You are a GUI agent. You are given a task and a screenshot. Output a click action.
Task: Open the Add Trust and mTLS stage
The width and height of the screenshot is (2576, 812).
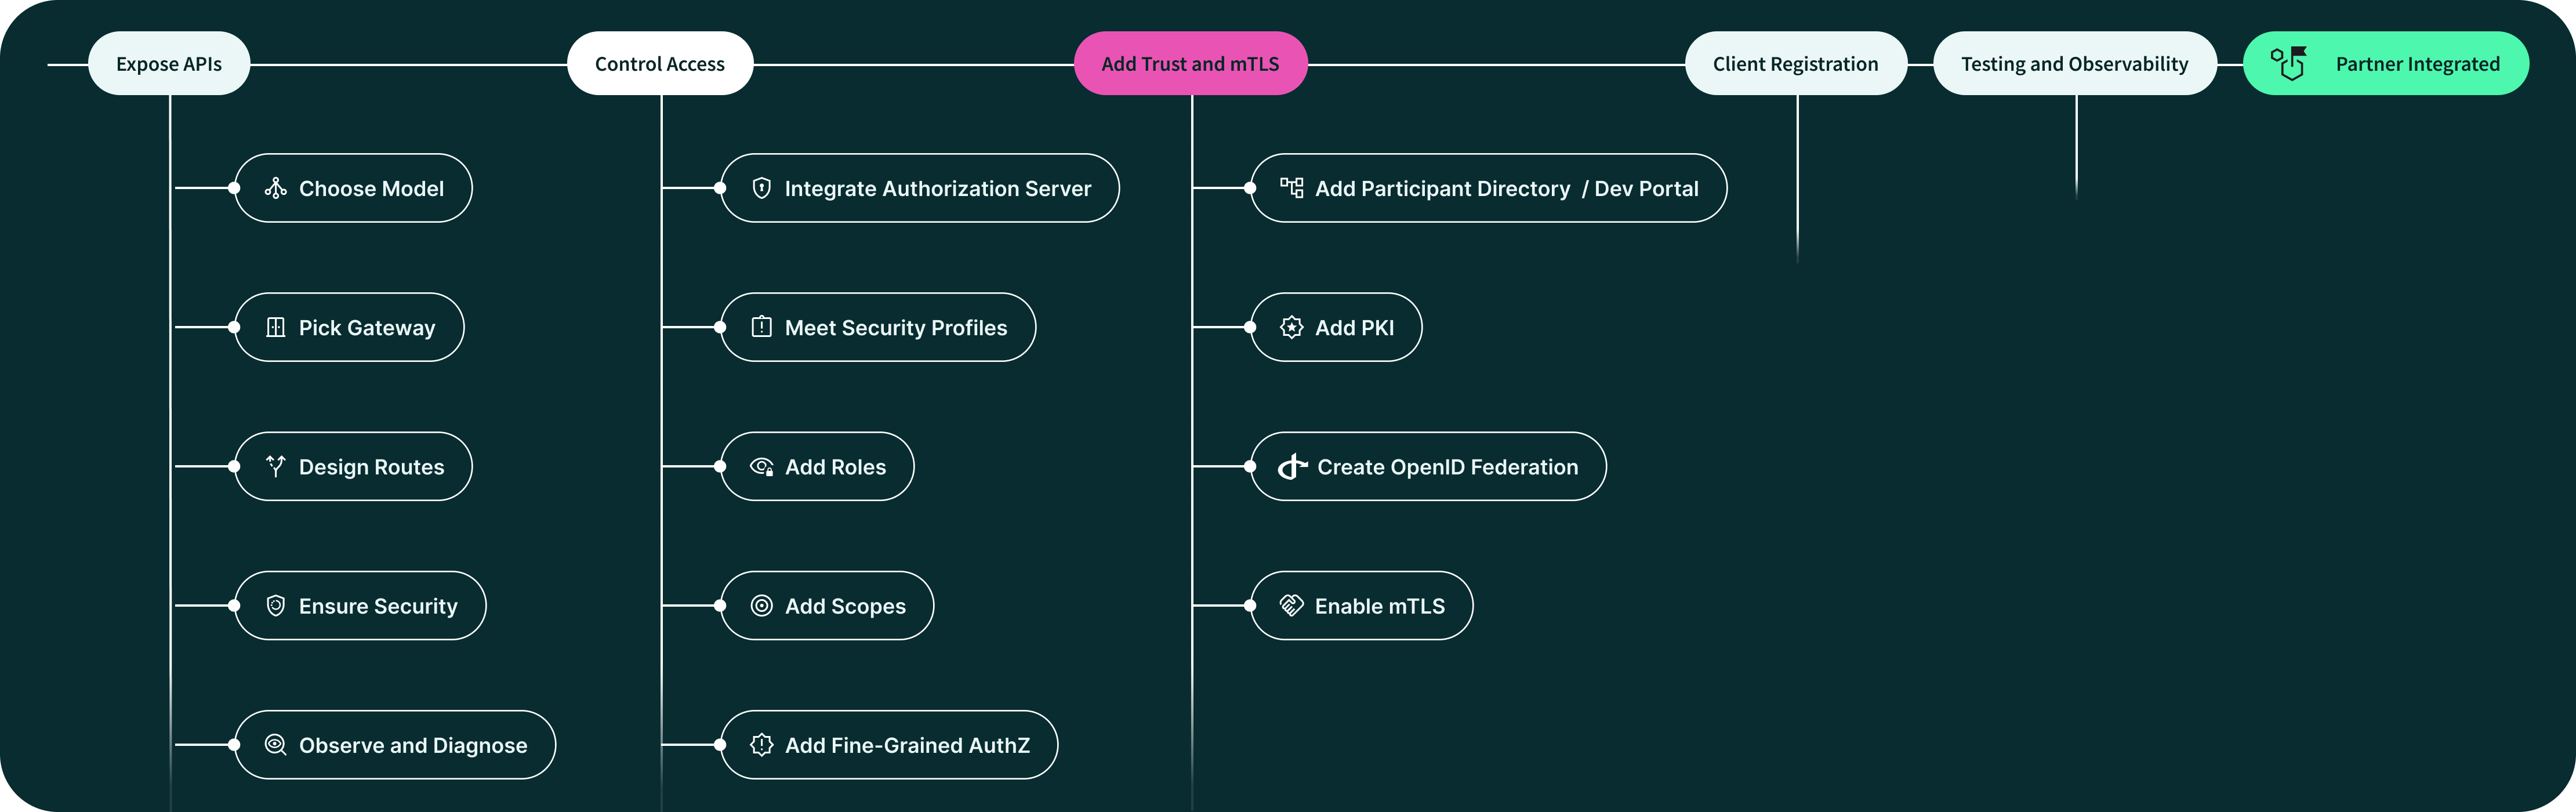(1190, 62)
